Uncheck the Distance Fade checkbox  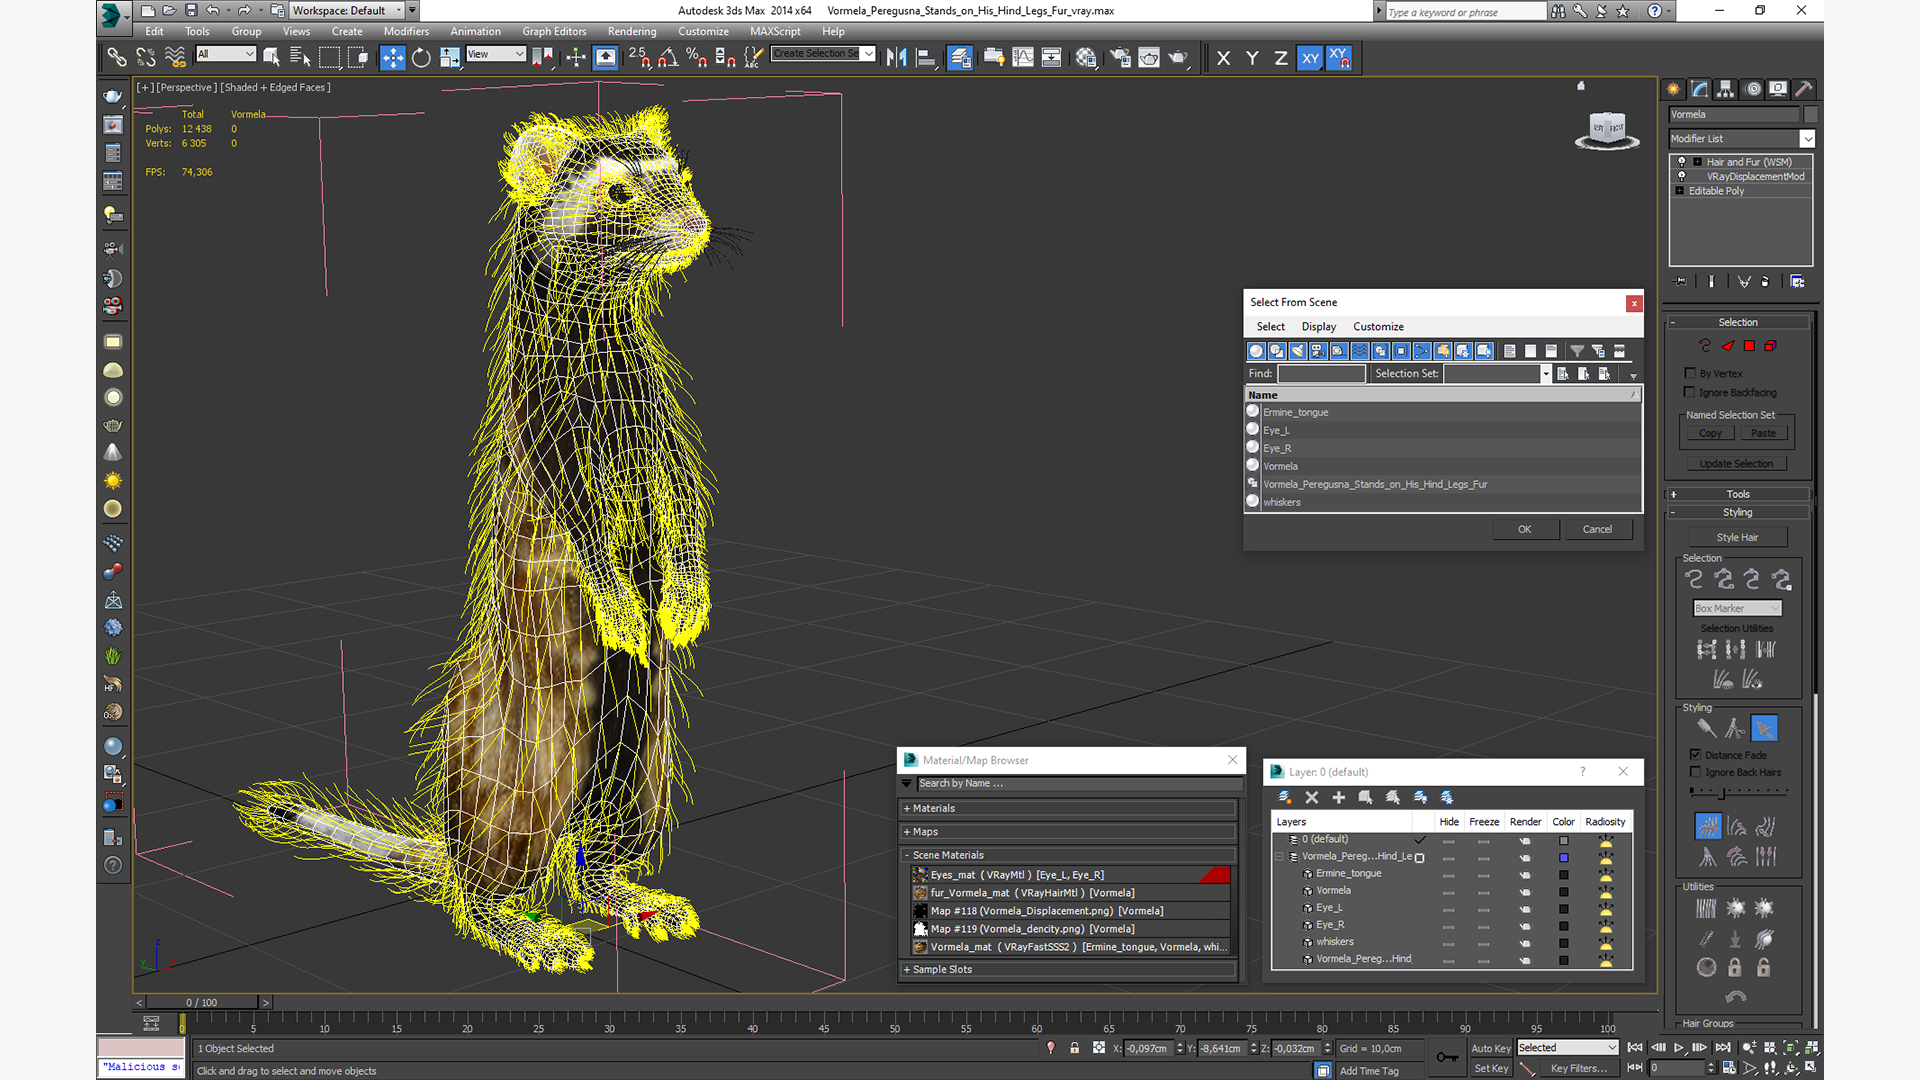(x=1696, y=755)
